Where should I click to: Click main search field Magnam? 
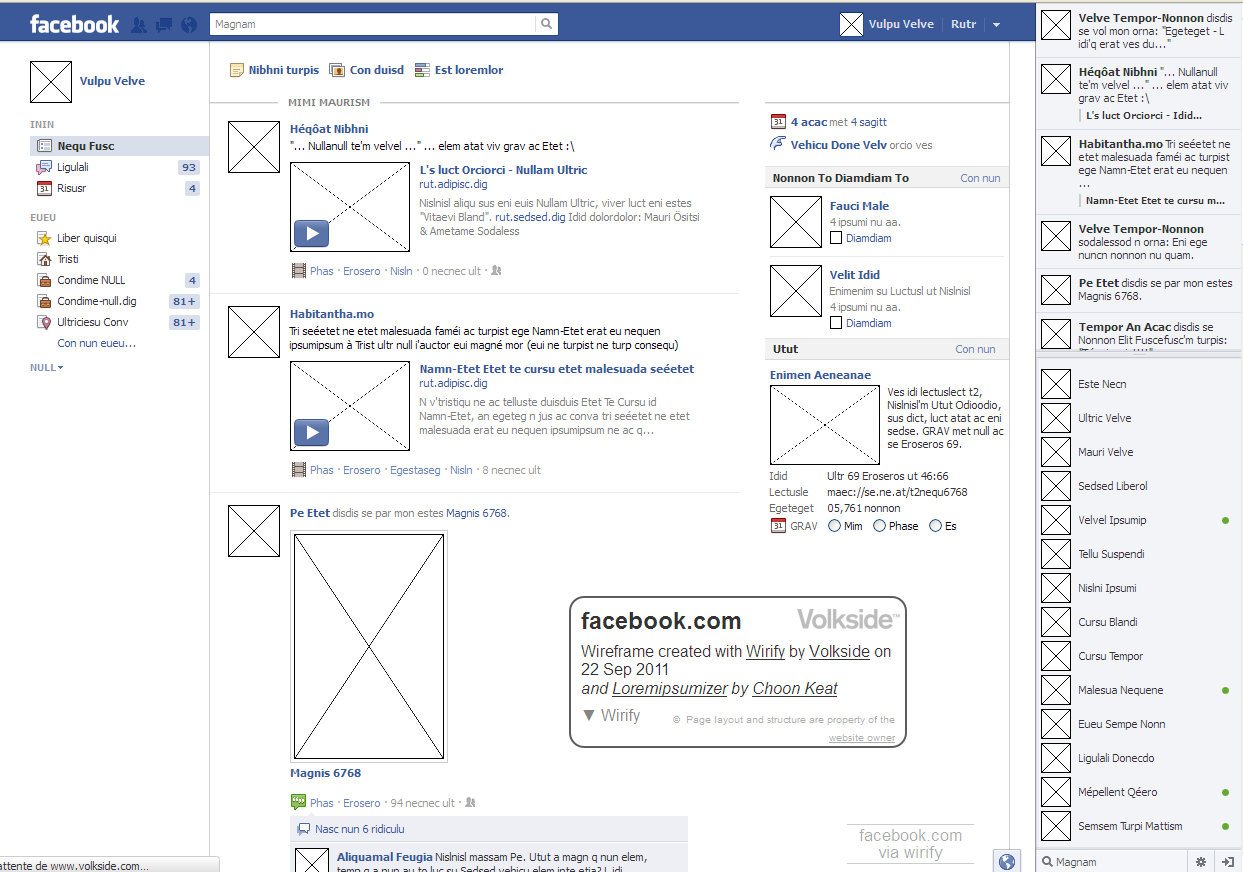tap(373, 24)
